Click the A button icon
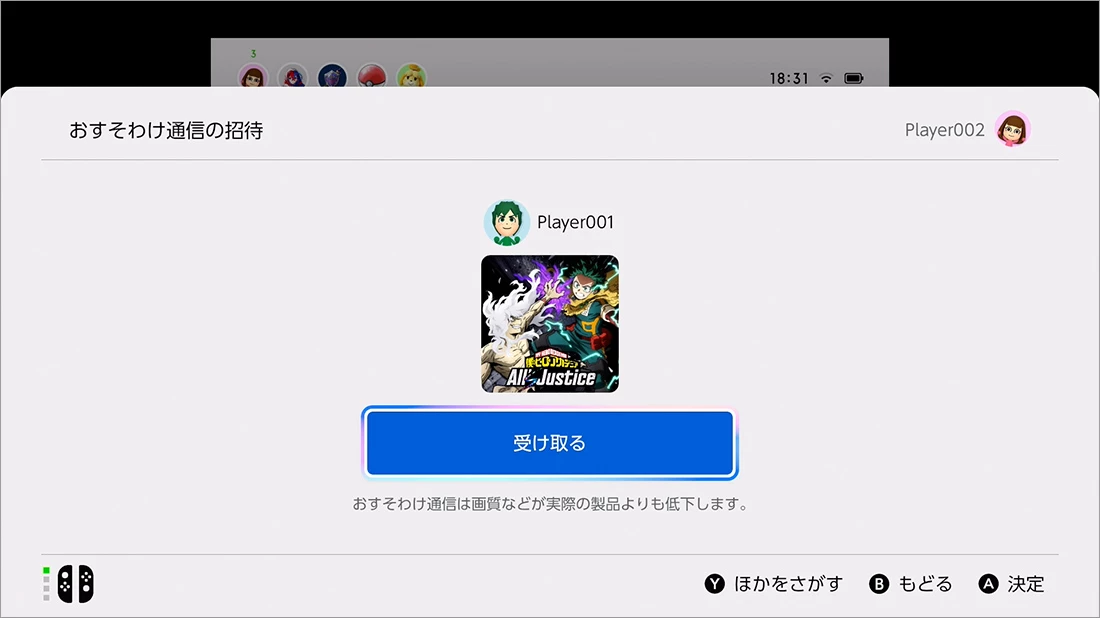The image size is (1100, 618). click(x=988, y=584)
